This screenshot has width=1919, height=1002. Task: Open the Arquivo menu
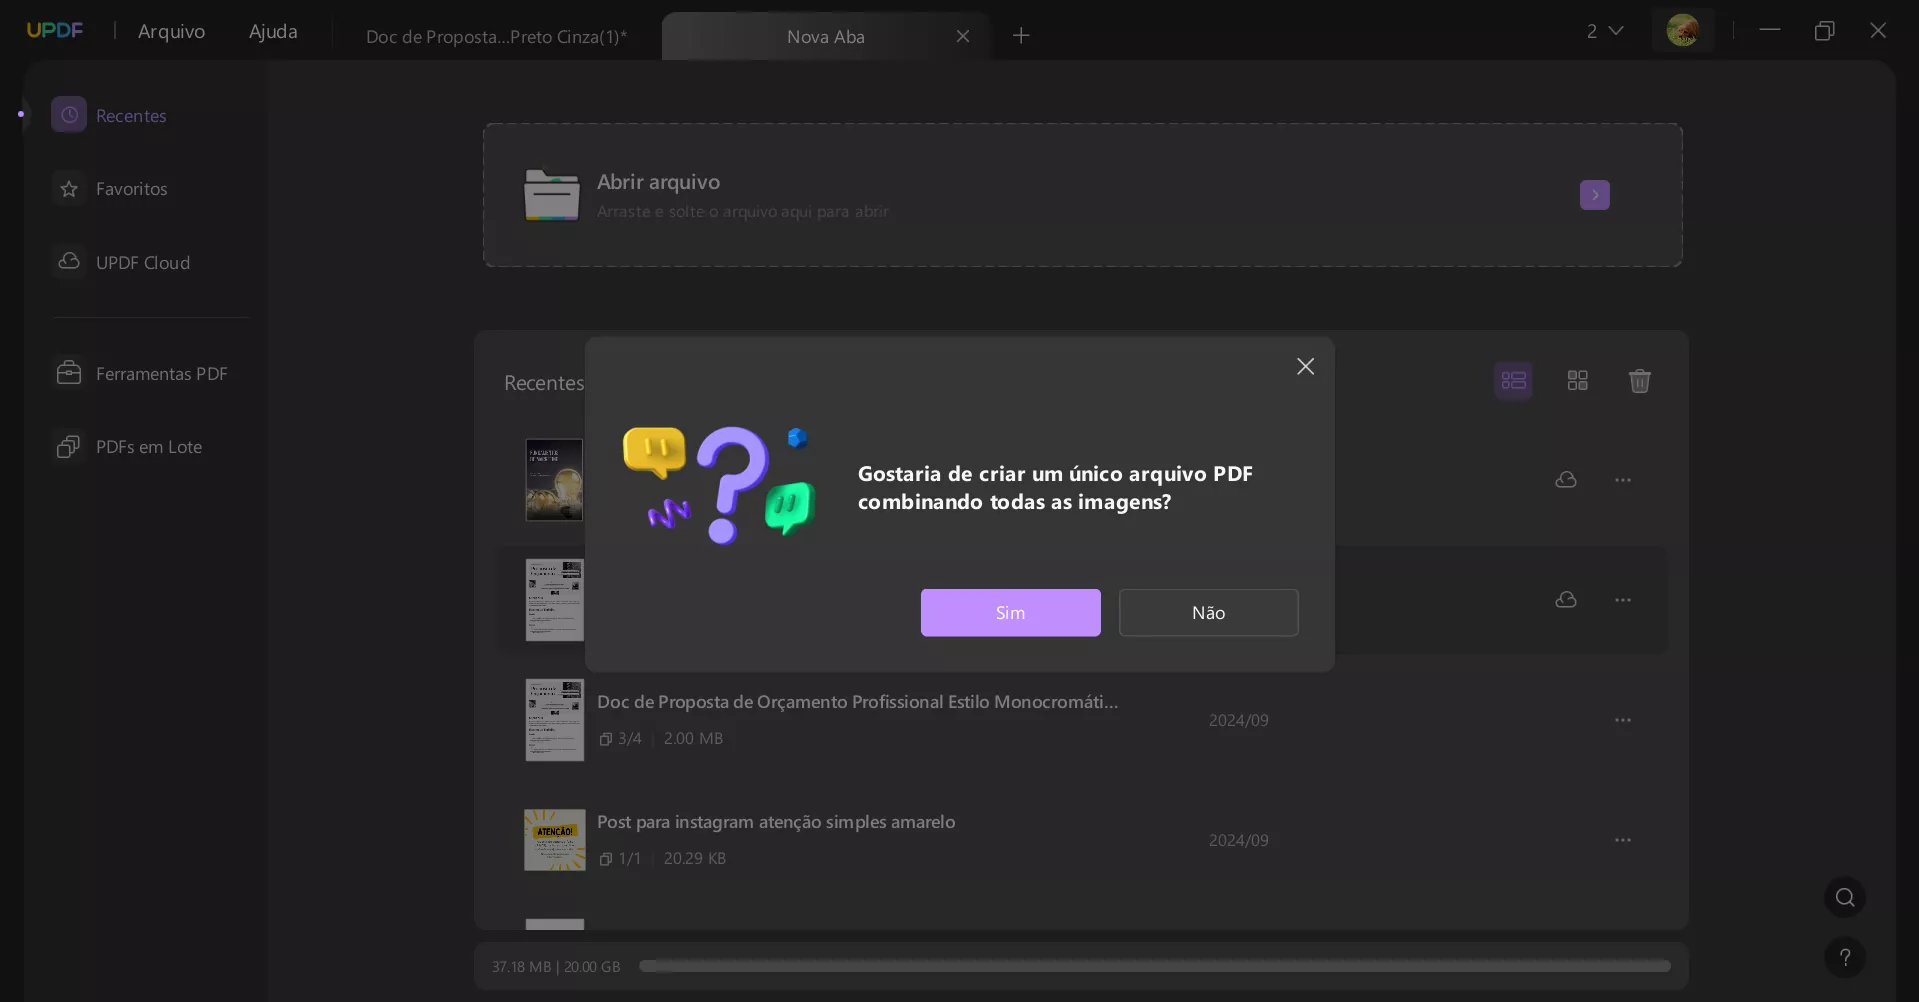click(172, 31)
